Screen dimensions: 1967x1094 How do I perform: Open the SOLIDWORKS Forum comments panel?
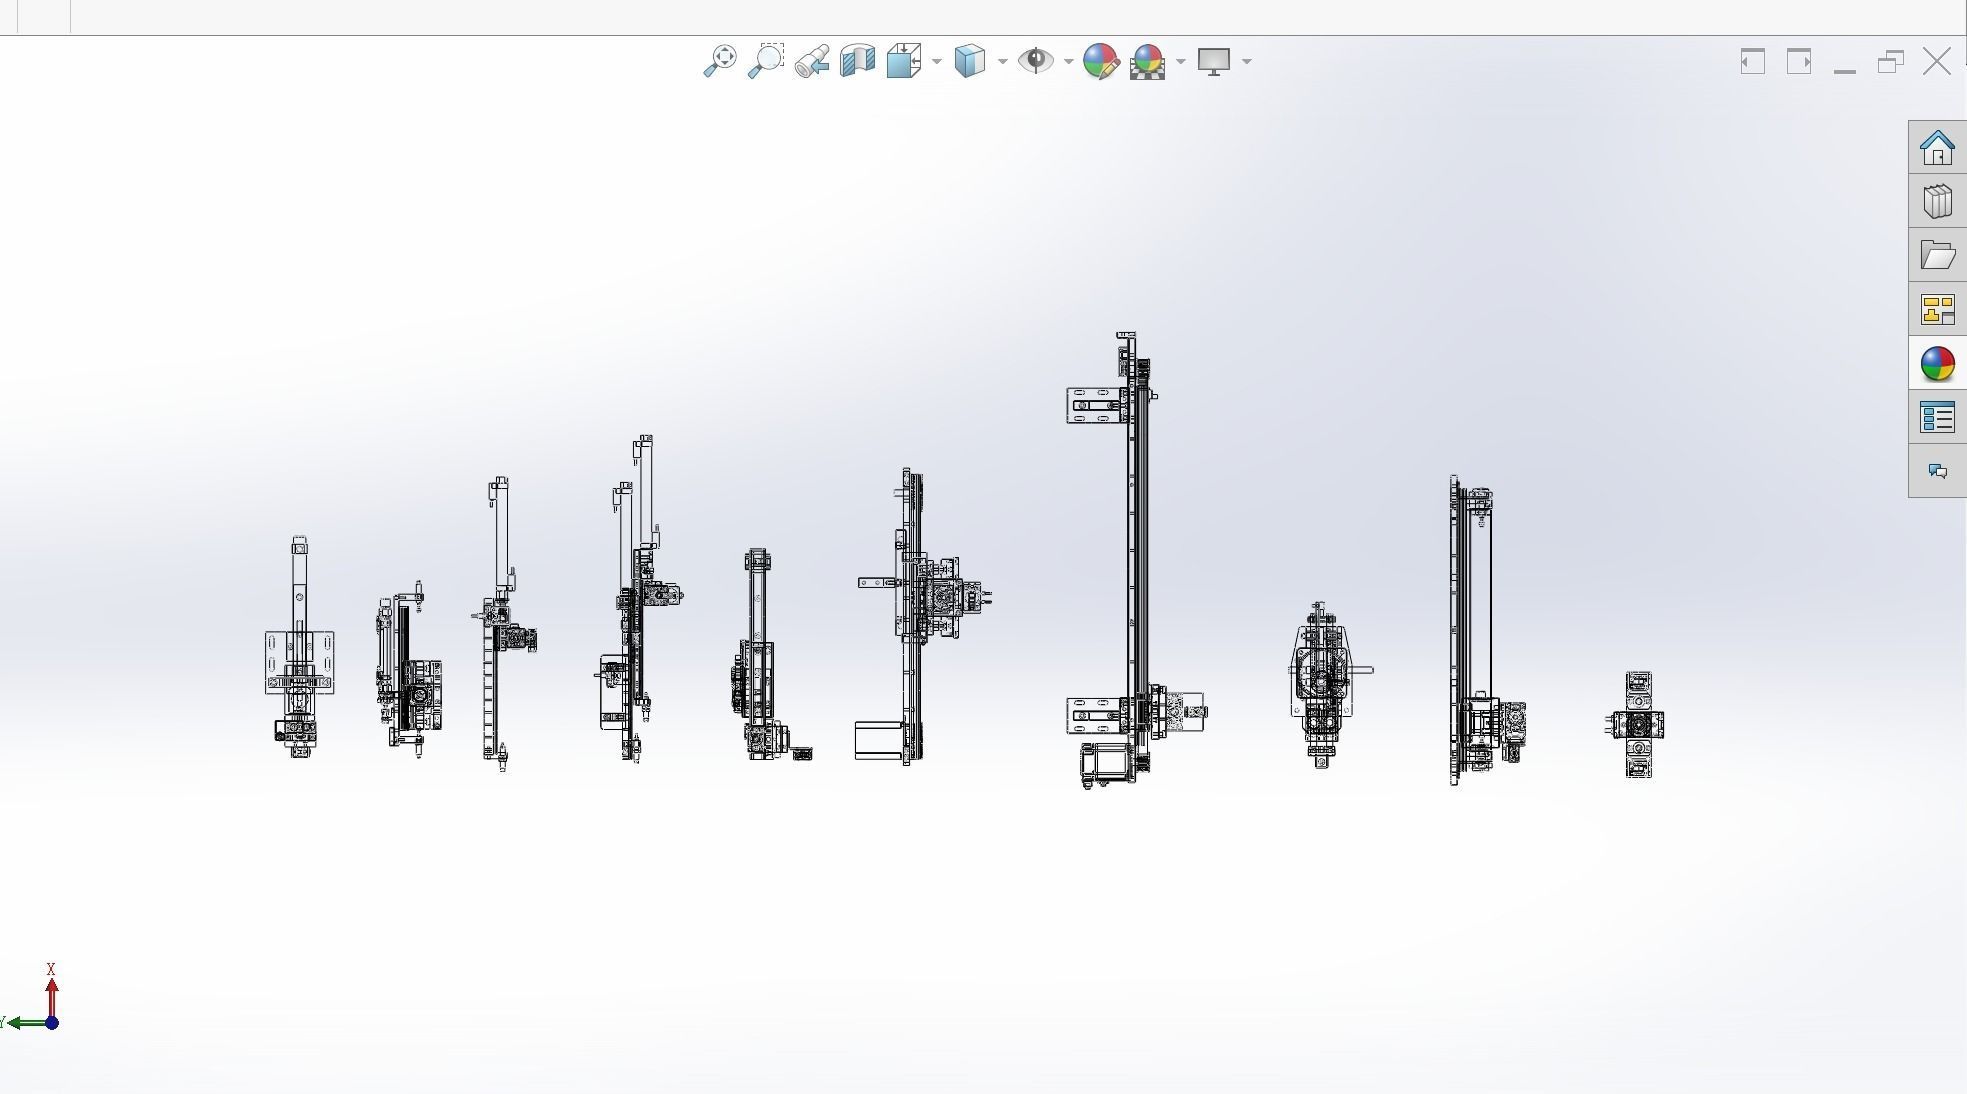pos(1938,468)
